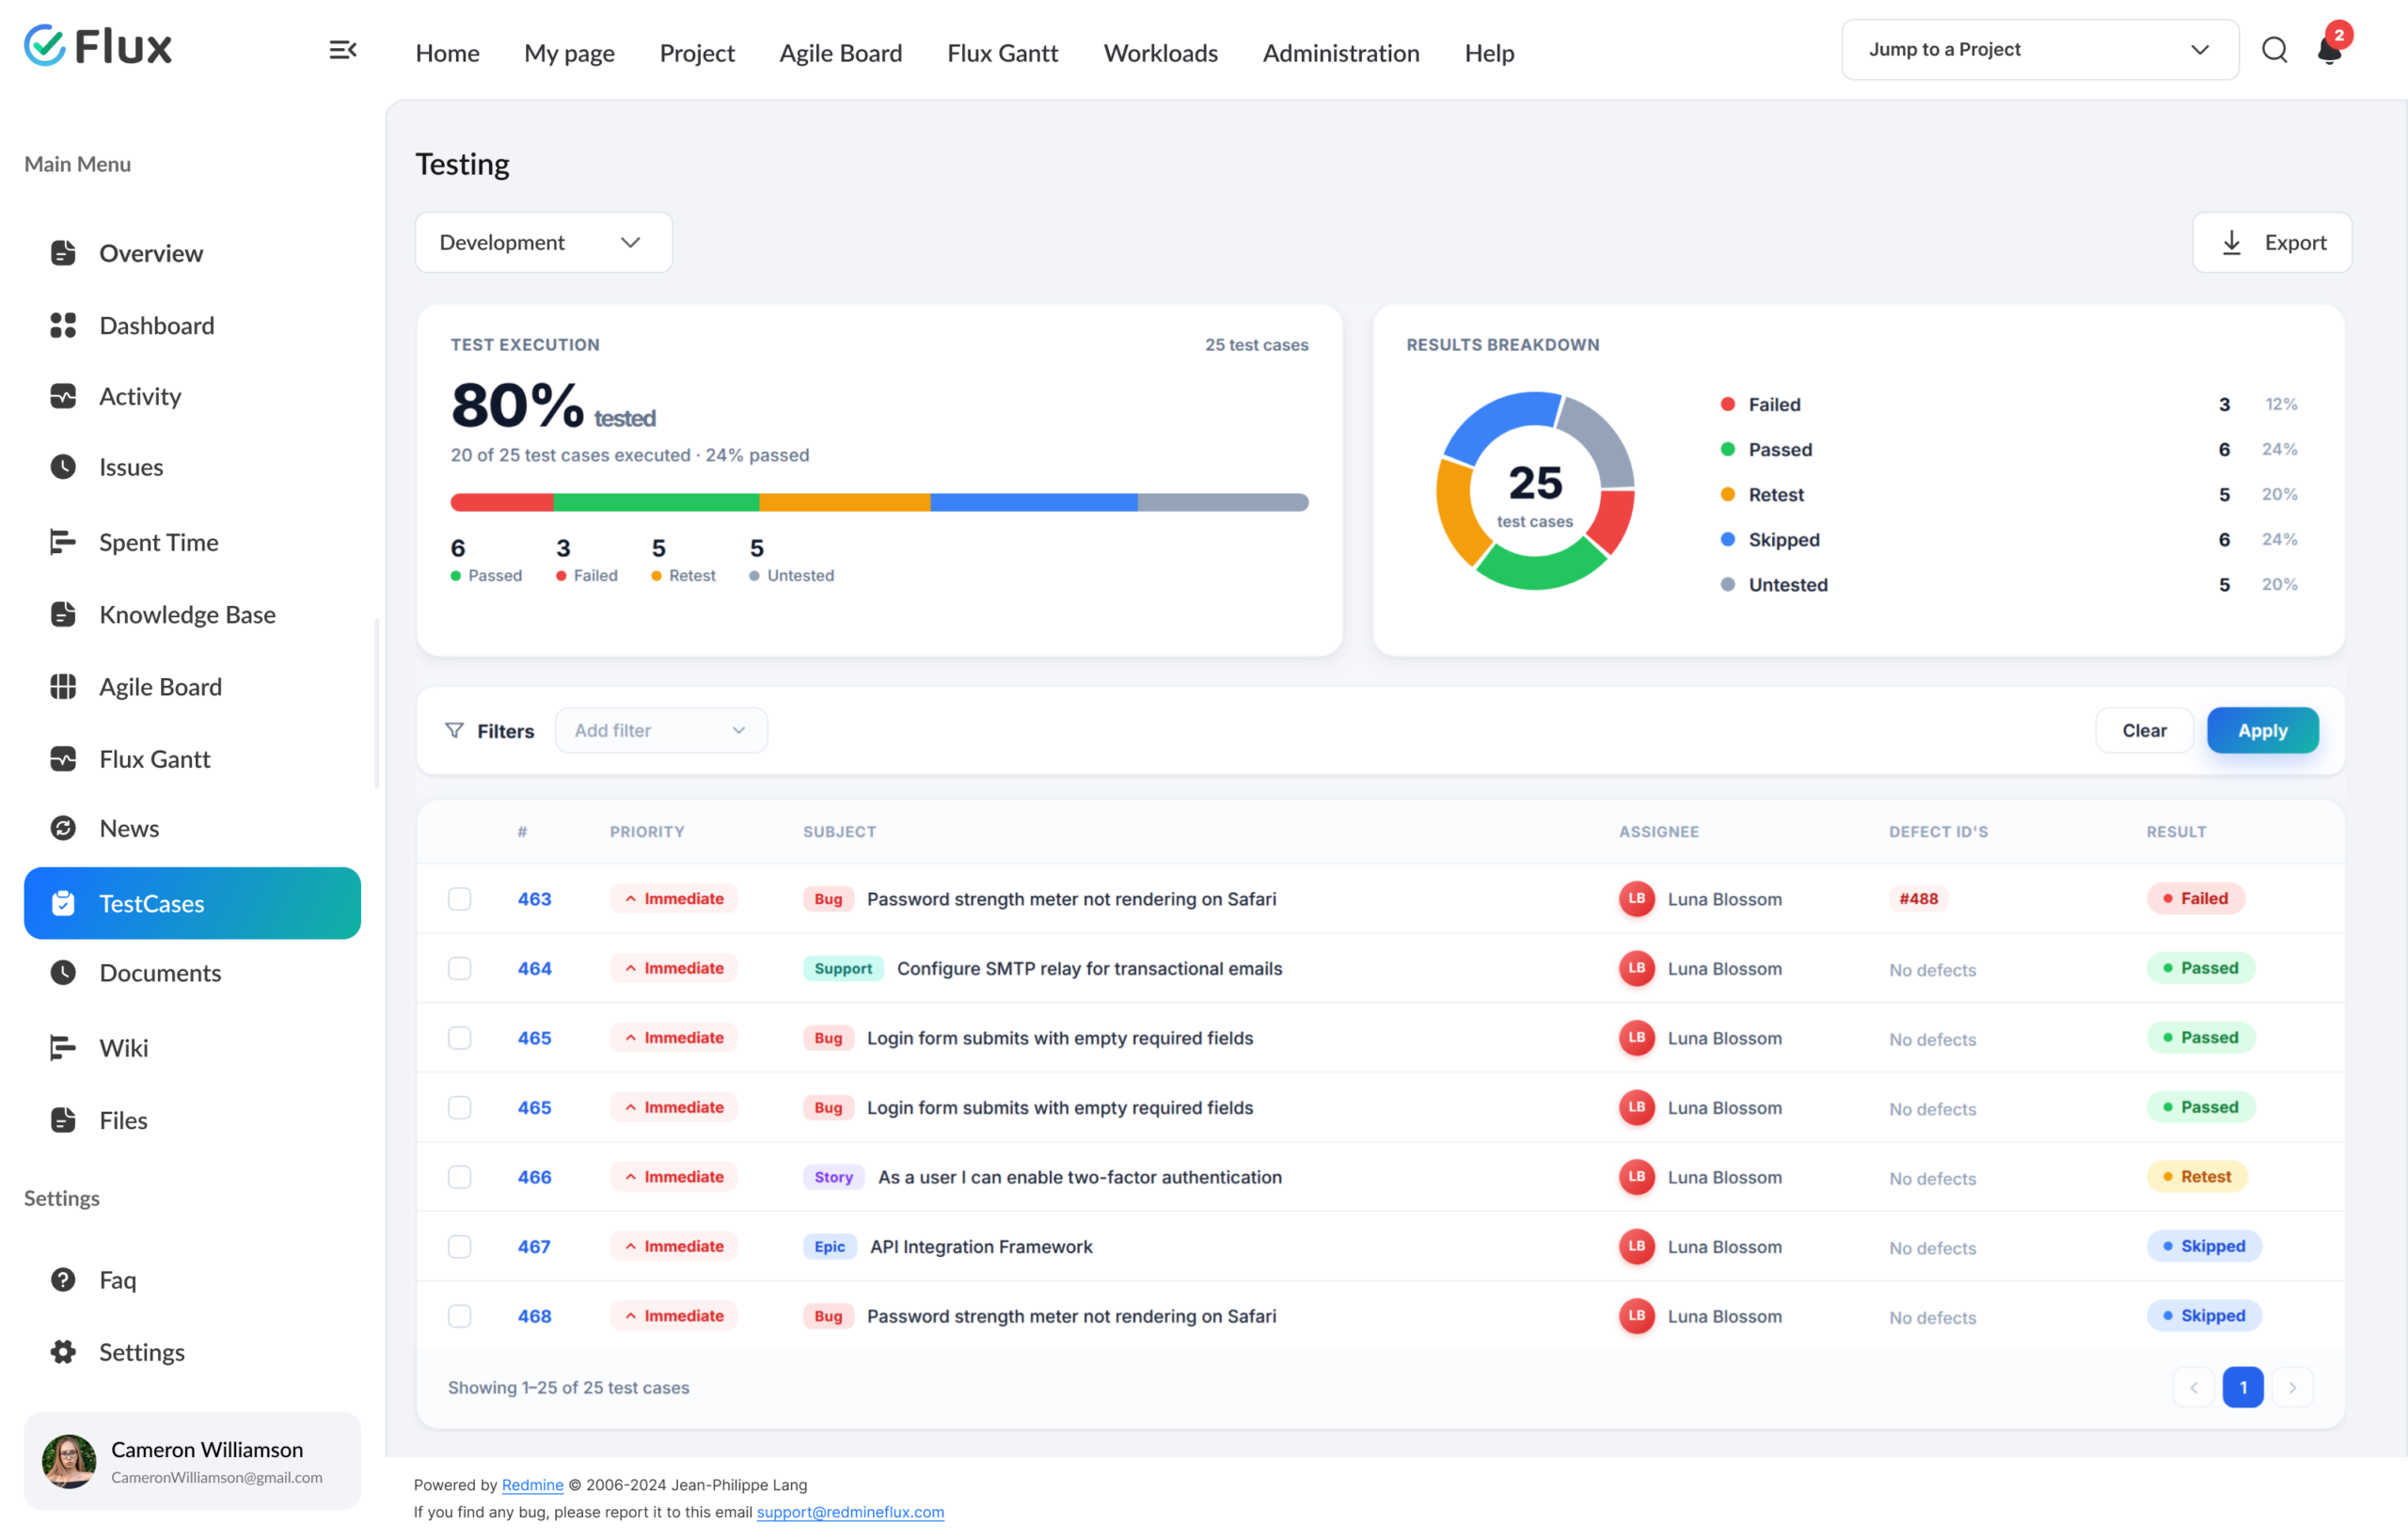Click Cameron Williamson profile photo
This screenshot has width=2408, height=1540.
tap(69, 1461)
